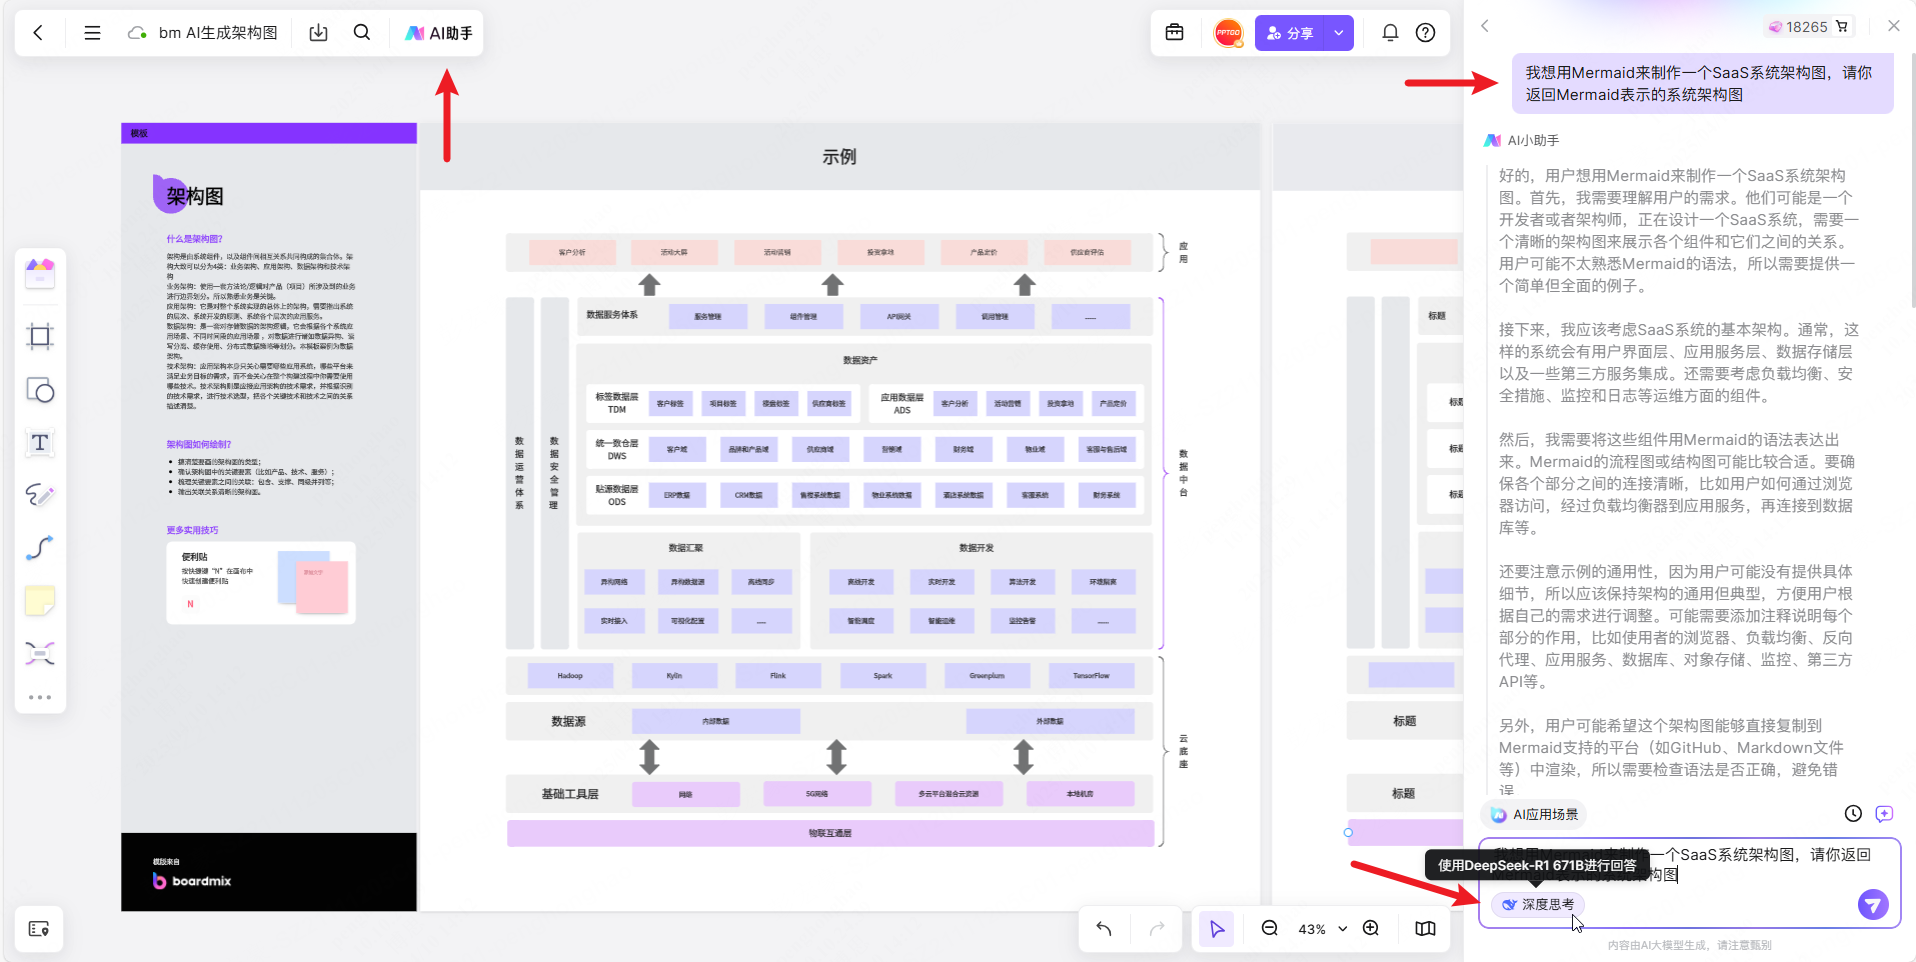Click the 什么是架构图? heading
Viewport: 1916px width, 962px height.
pos(195,239)
